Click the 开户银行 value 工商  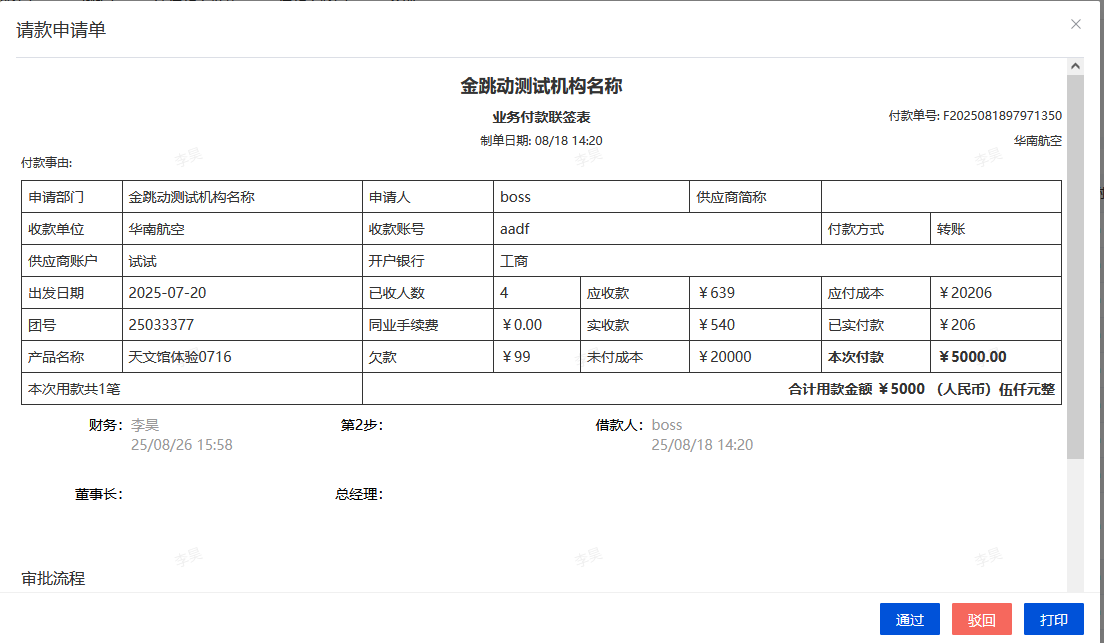click(514, 261)
